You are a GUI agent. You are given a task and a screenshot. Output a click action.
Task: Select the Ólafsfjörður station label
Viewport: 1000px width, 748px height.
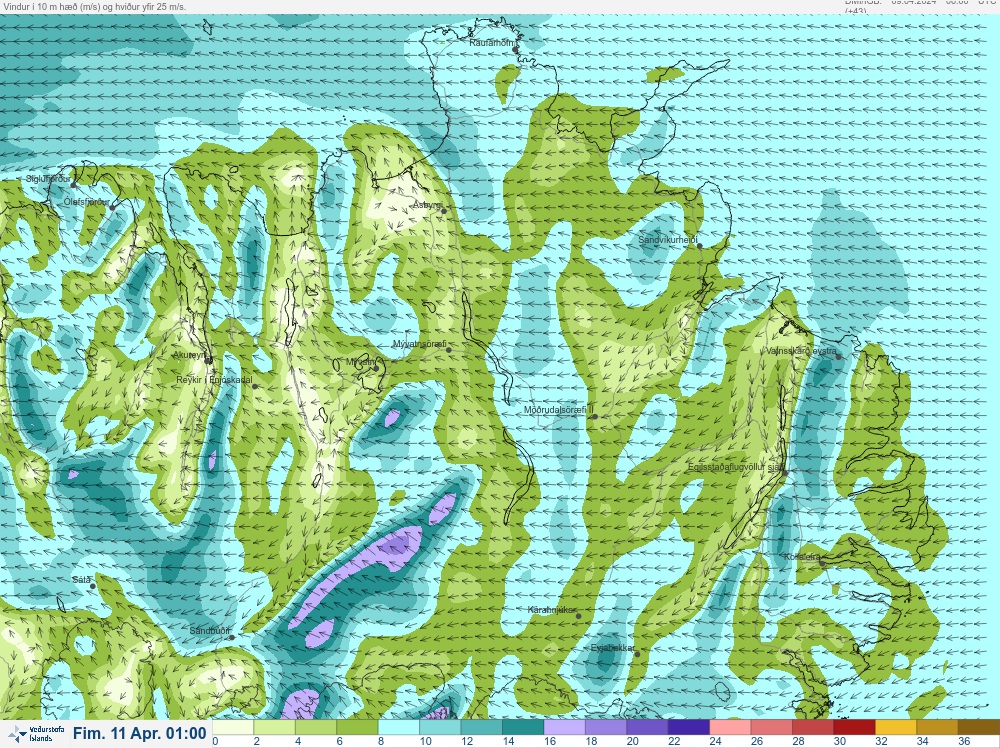pos(87,202)
